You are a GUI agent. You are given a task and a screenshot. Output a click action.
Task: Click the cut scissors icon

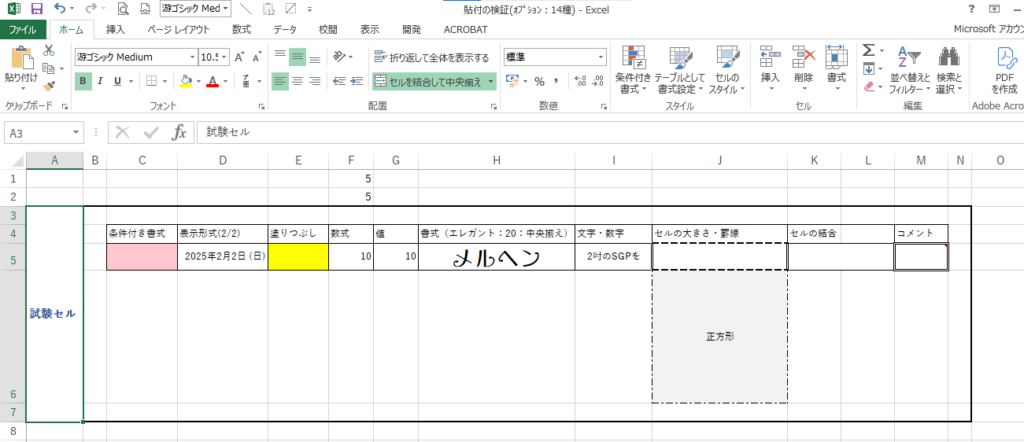pyautogui.click(x=48, y=52)
